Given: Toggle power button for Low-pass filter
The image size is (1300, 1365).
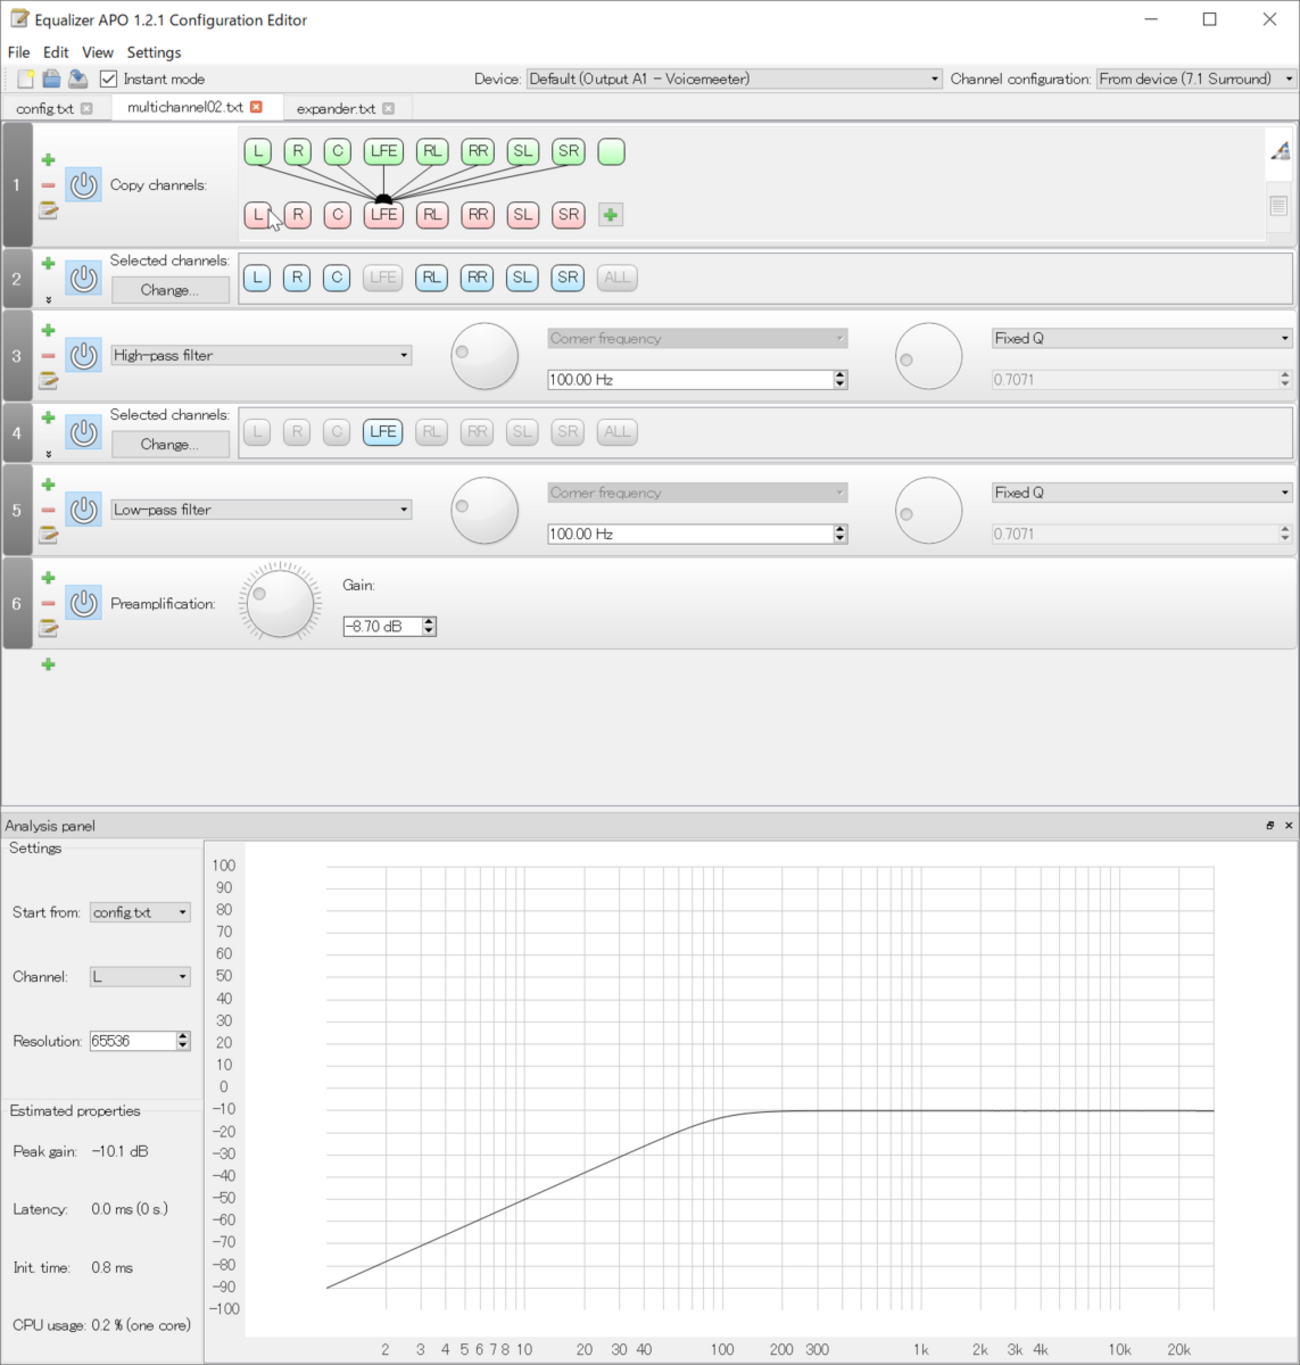Looking at the screenshot, I should [84, 510].
